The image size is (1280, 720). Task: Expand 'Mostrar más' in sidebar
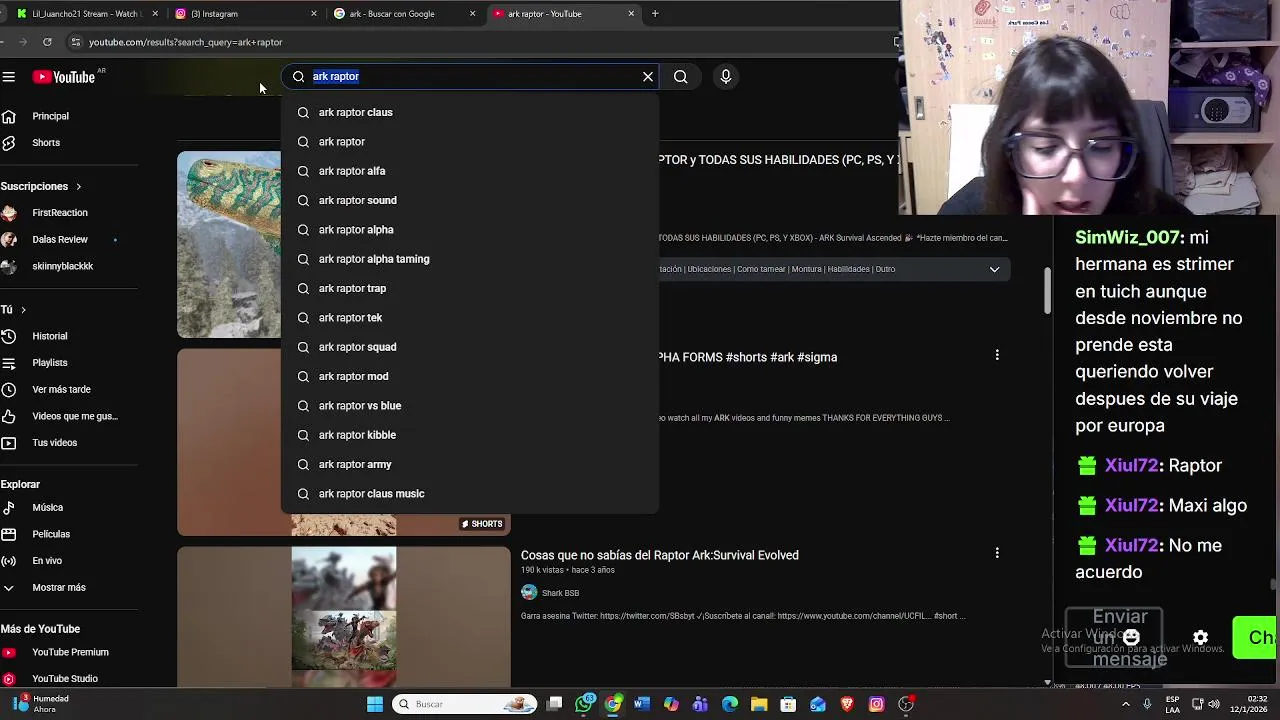point(58,588)
